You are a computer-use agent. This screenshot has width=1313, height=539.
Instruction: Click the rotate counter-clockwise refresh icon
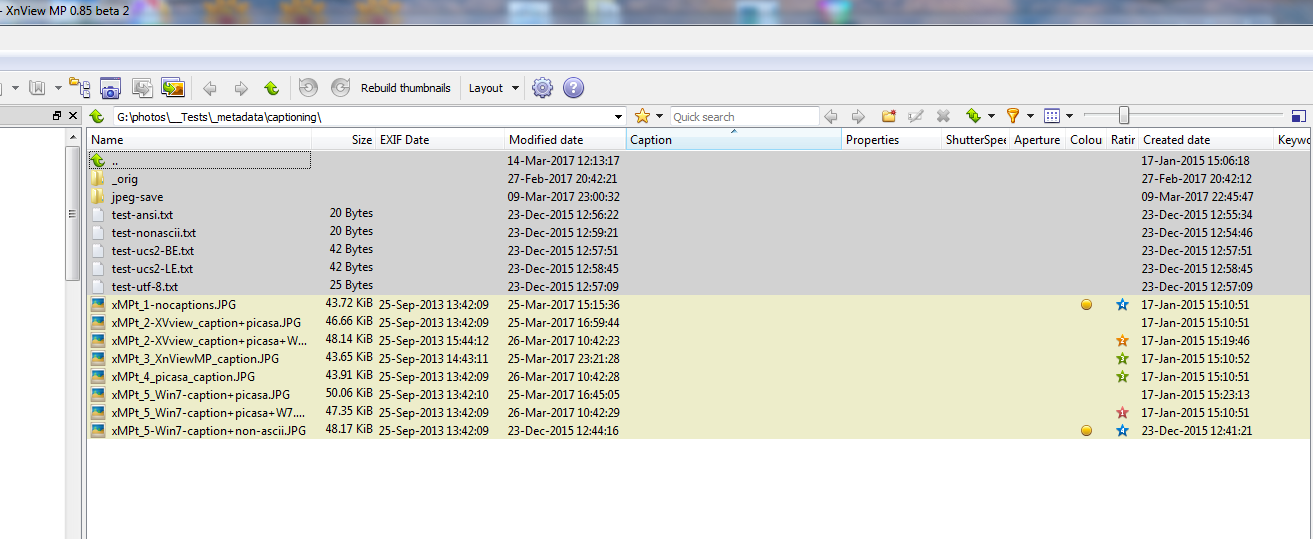pos(308,88)
